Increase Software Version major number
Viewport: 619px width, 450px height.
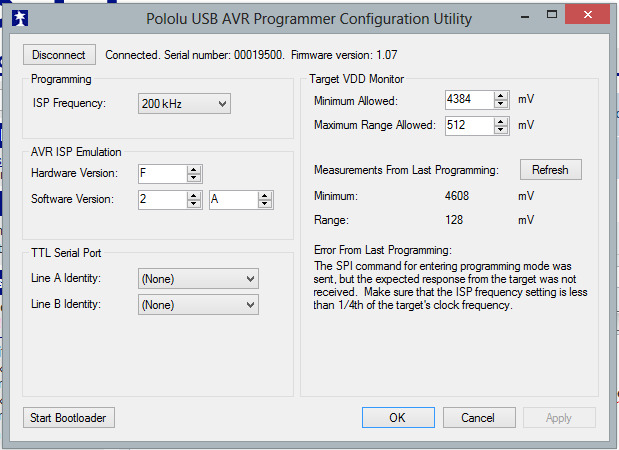tap(194, 195)
